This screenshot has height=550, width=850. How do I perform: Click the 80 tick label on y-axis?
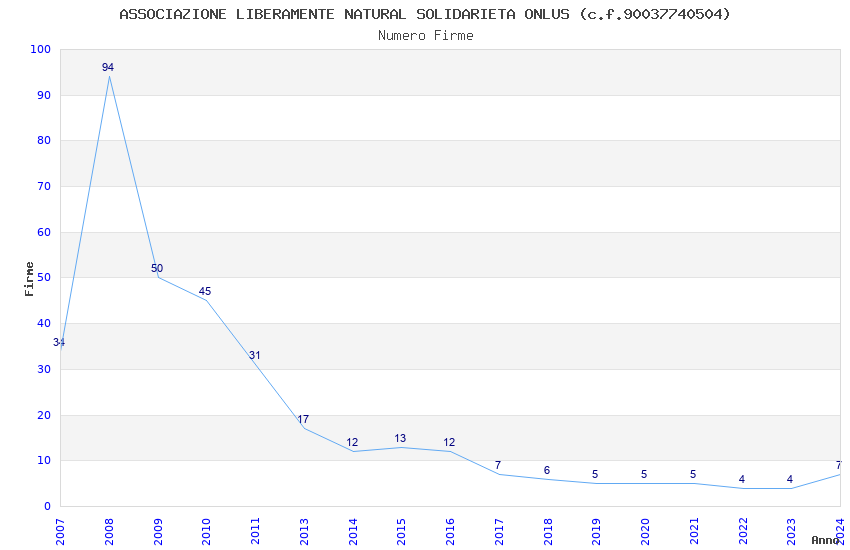(x=44, y=140)
